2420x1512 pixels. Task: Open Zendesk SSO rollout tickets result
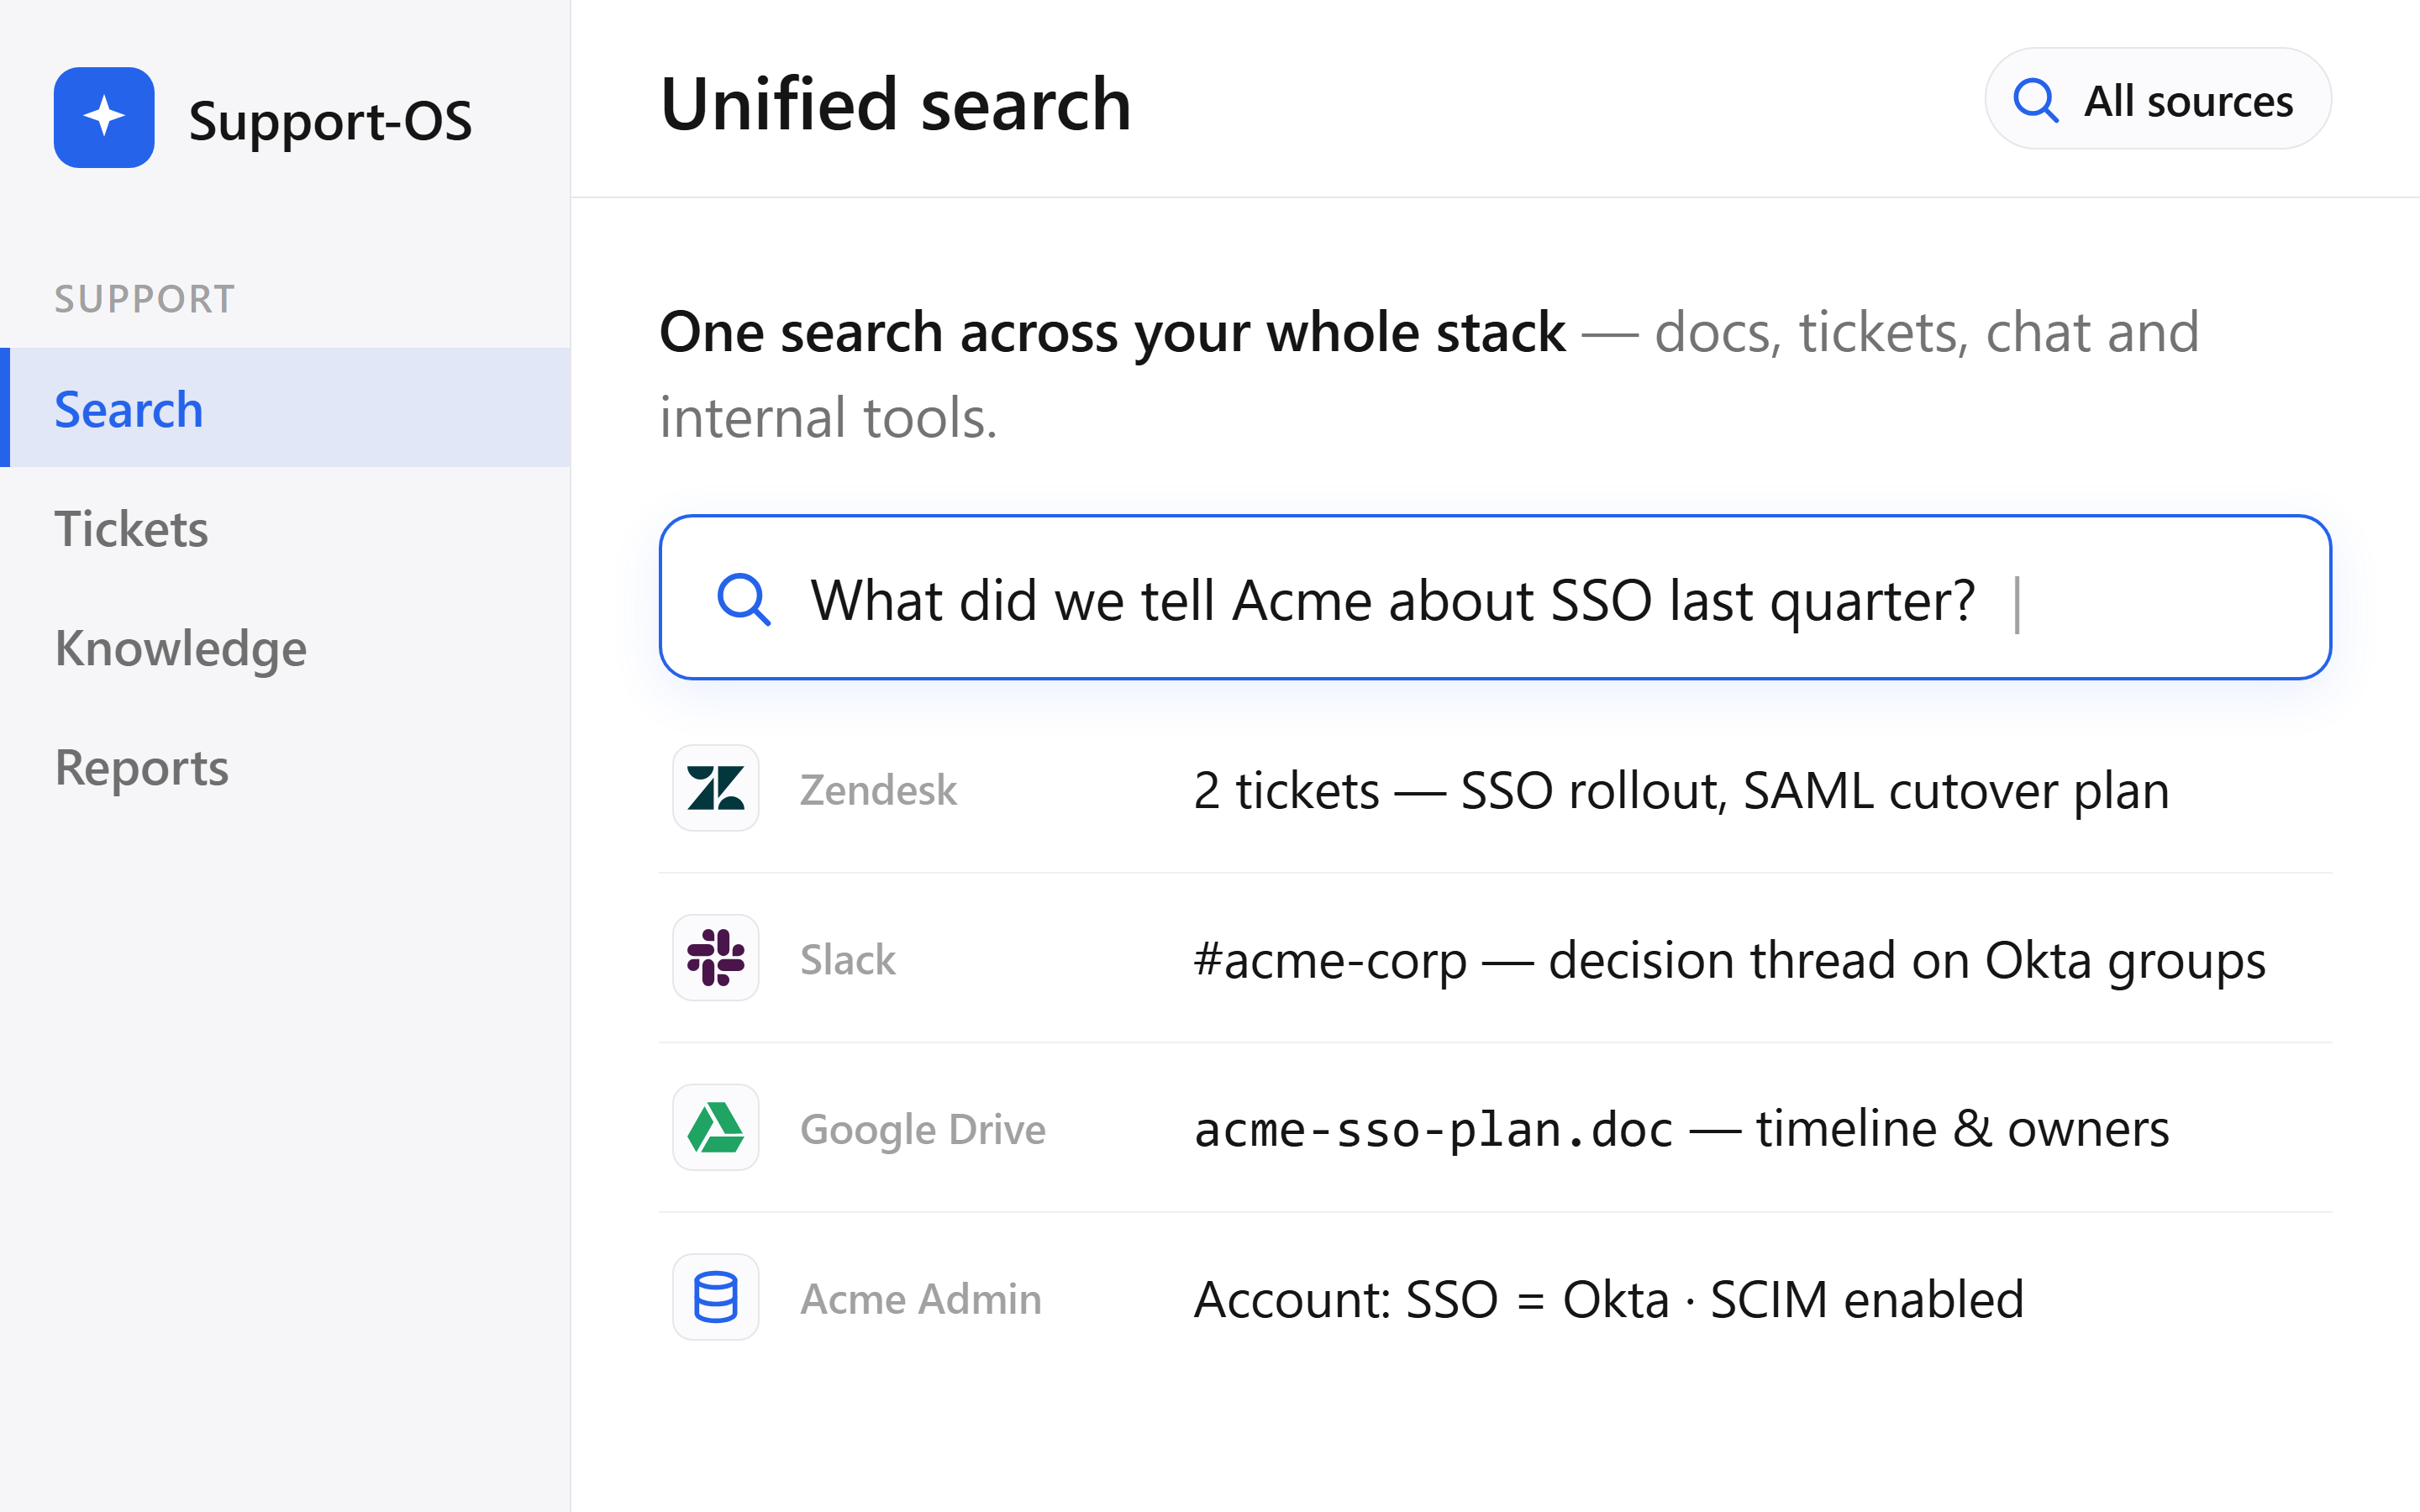click(x=1495, y=789)
